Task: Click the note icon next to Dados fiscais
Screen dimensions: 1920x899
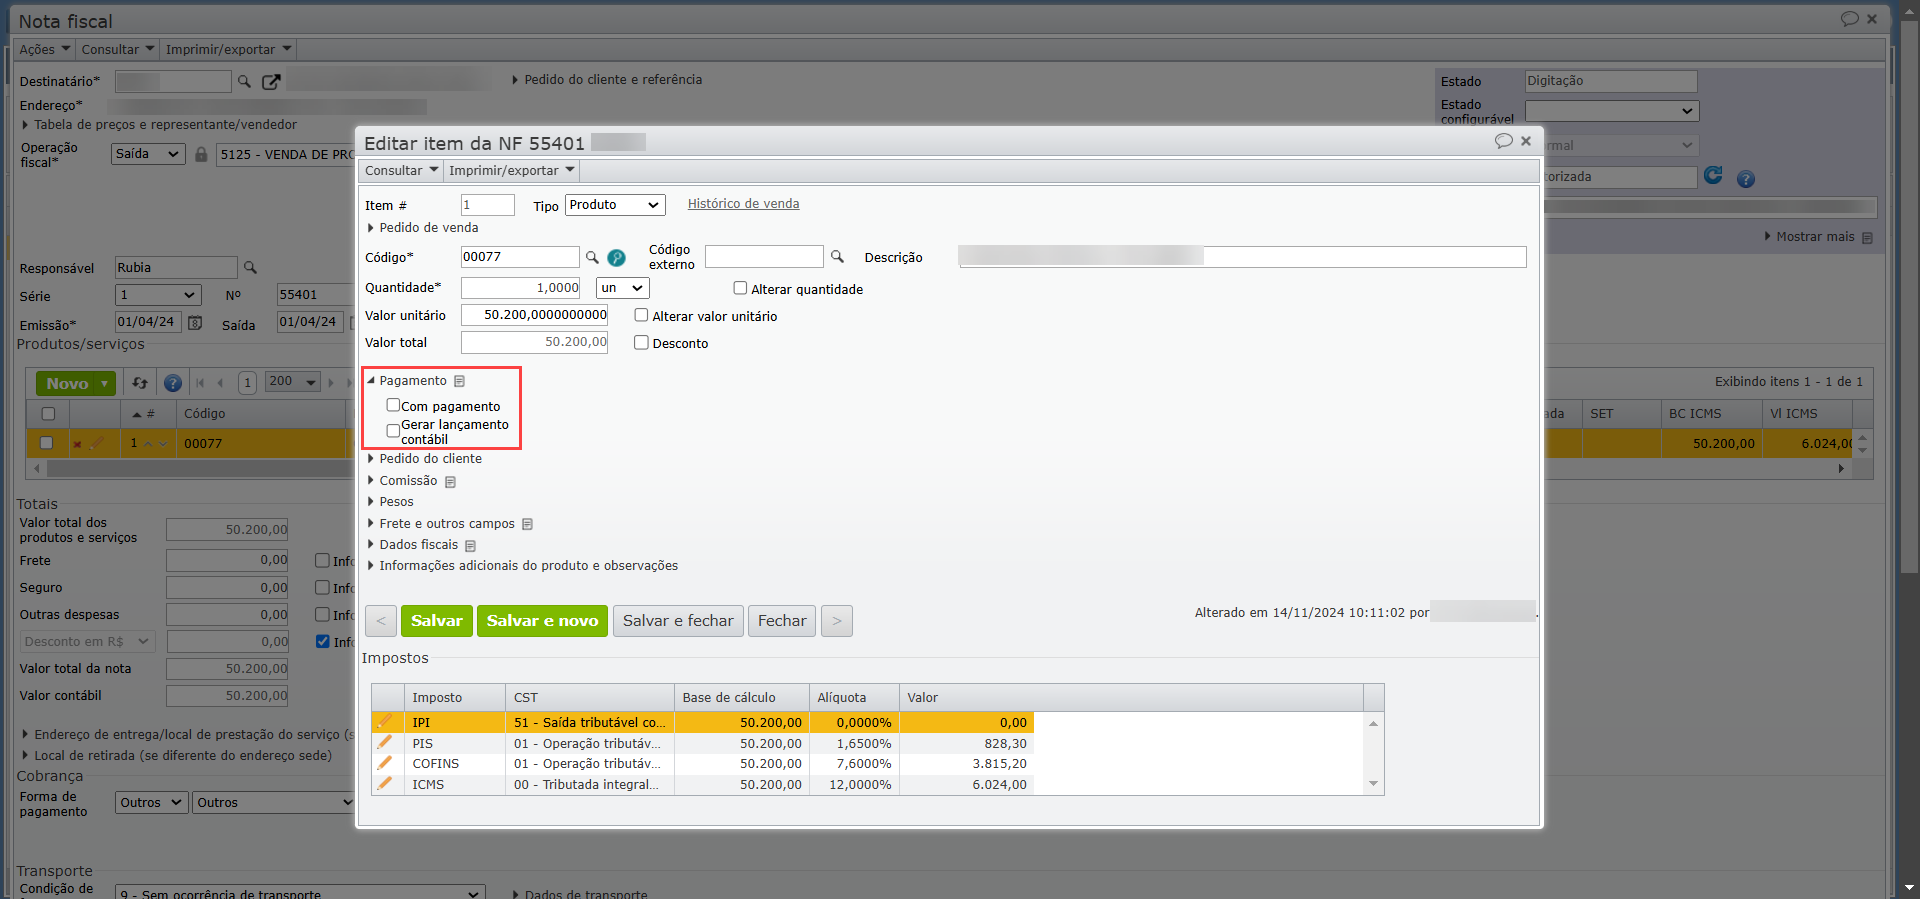Action: [471, 546]
